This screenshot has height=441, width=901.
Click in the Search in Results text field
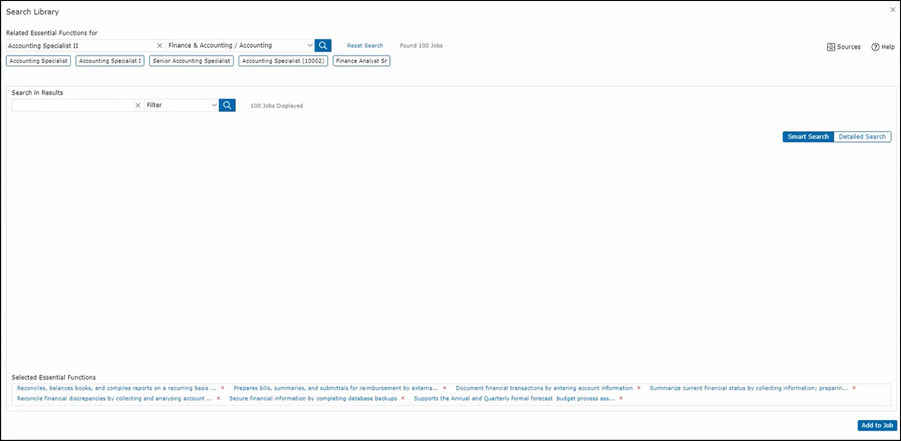pos(70,105)
